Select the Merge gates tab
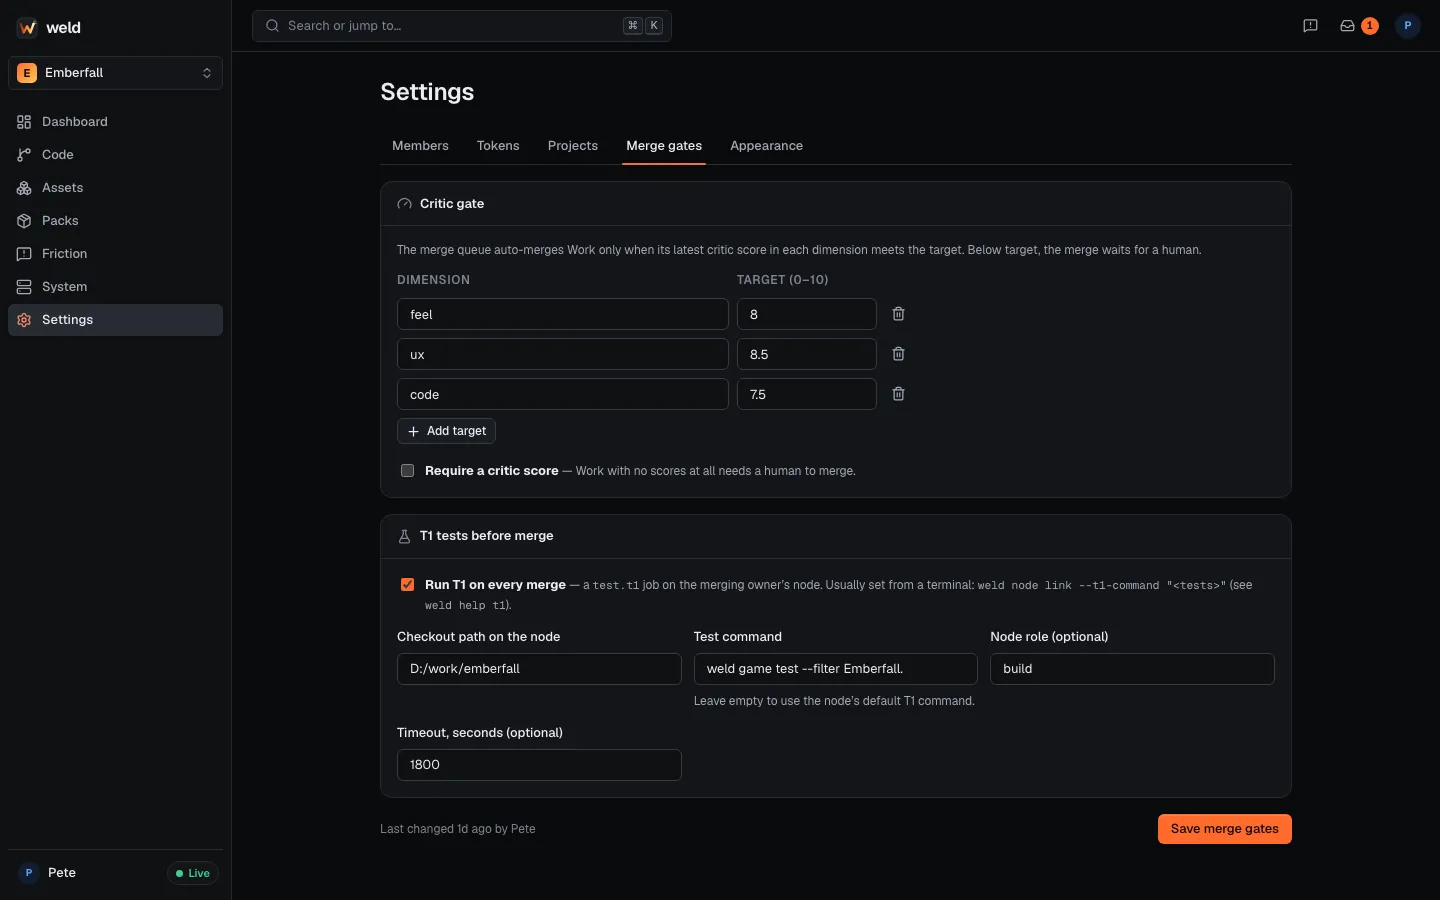 (664, 146)
